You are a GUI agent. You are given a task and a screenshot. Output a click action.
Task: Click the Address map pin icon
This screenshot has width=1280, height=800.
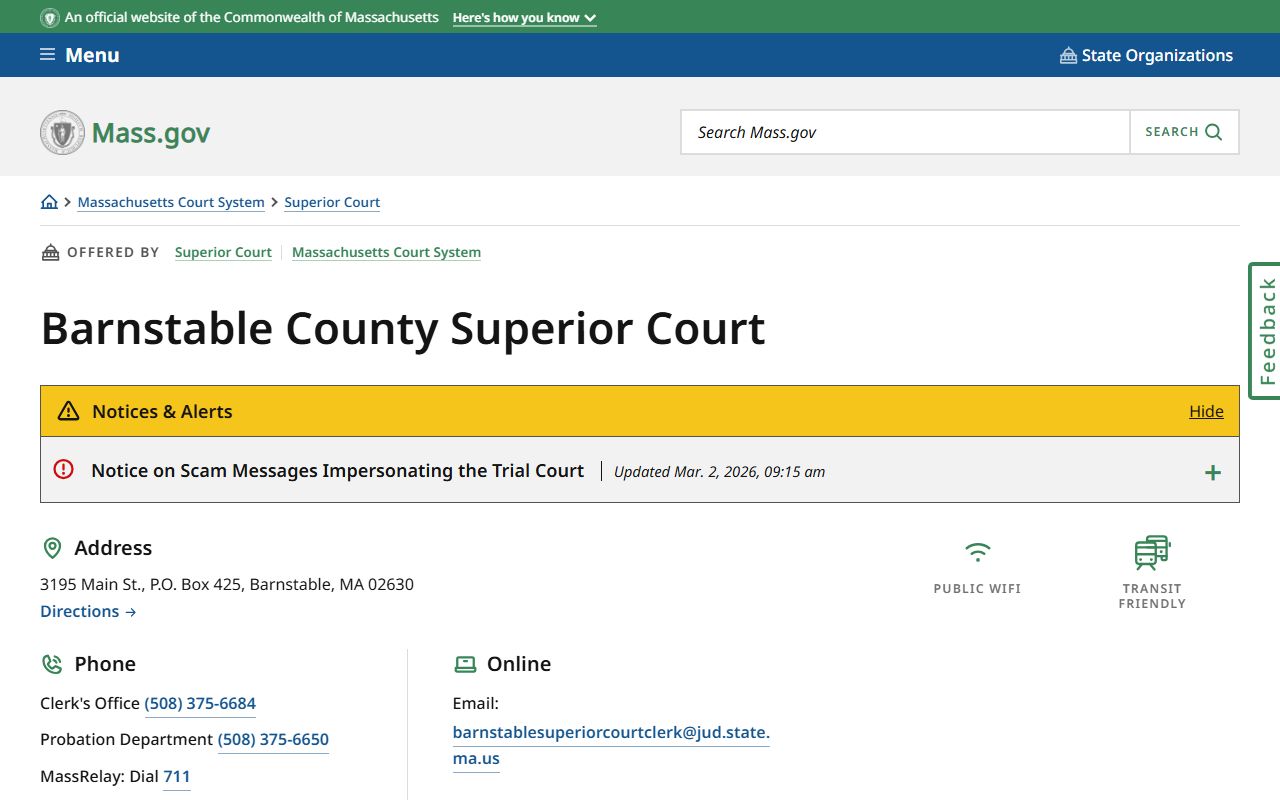coord(52,548)
